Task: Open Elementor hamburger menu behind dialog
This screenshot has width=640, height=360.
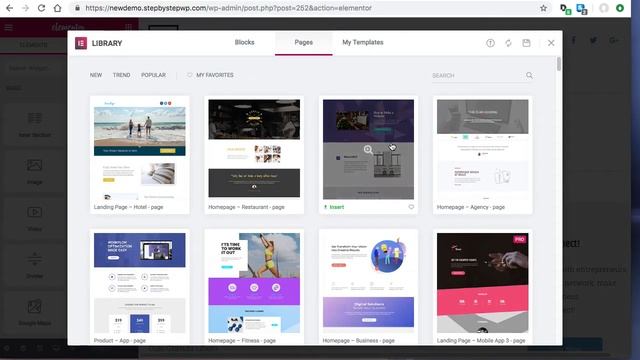Action: 9,27
